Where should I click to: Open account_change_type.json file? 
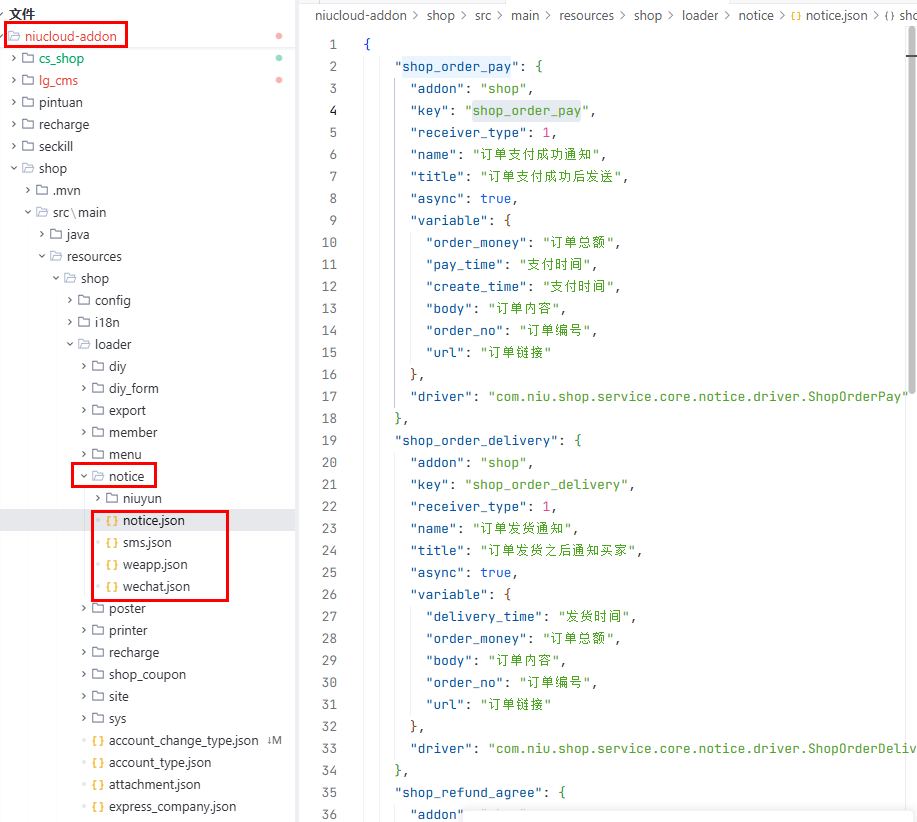point(183,741)
